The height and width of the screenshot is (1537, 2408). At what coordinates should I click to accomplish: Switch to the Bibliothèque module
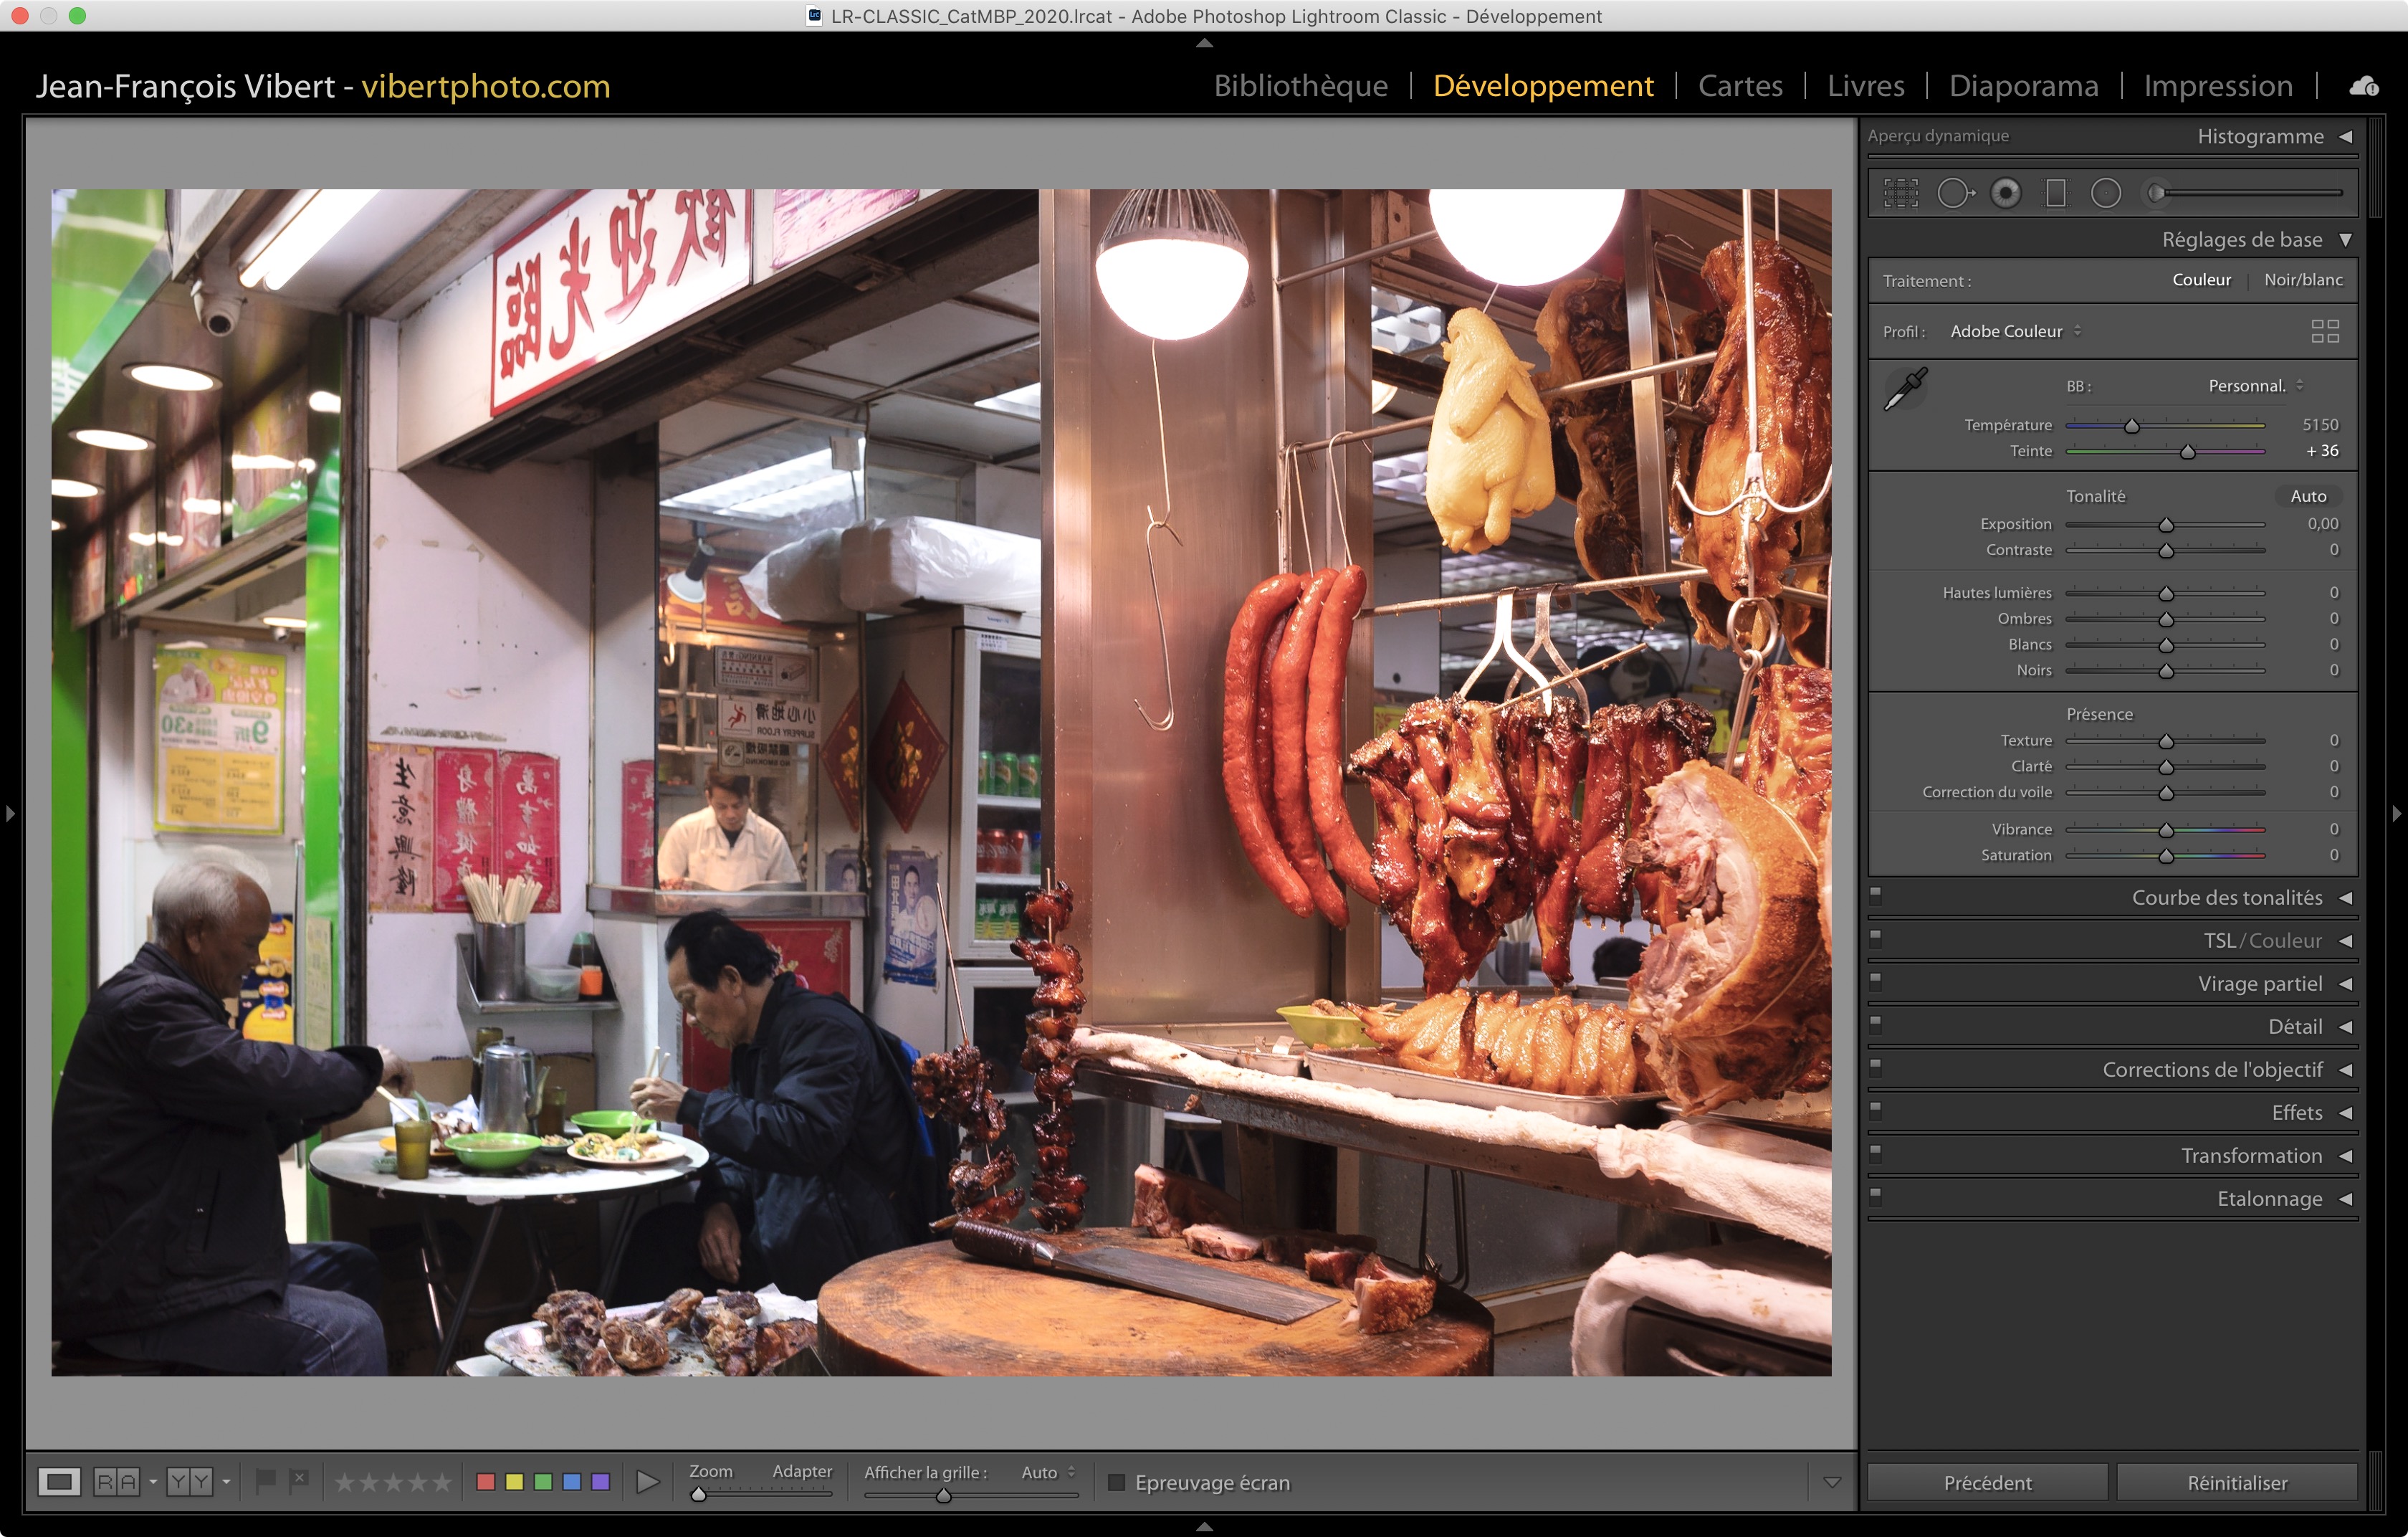click(1300, 86)
